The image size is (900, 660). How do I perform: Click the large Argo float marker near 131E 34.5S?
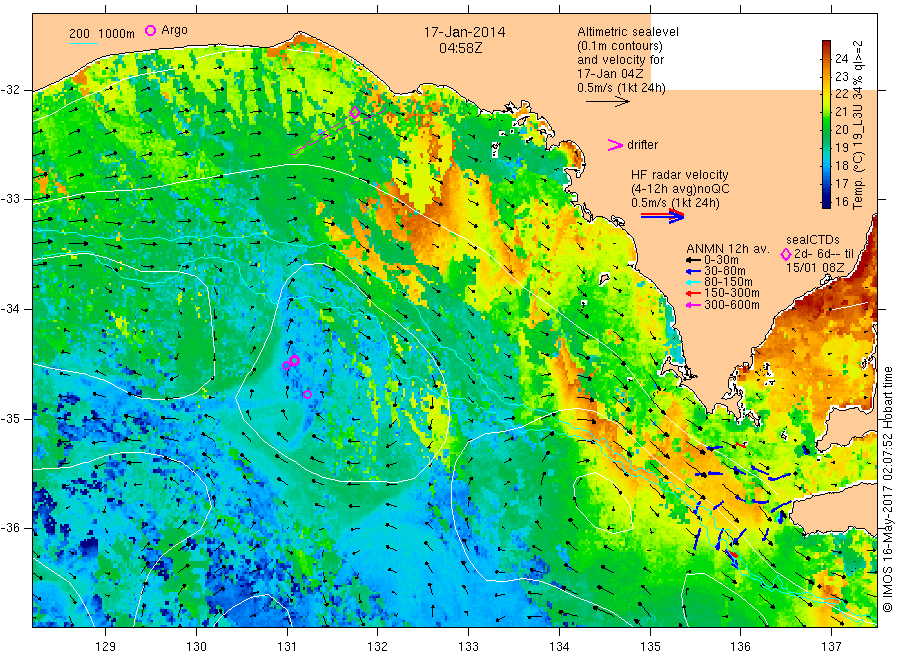(294, 360)
